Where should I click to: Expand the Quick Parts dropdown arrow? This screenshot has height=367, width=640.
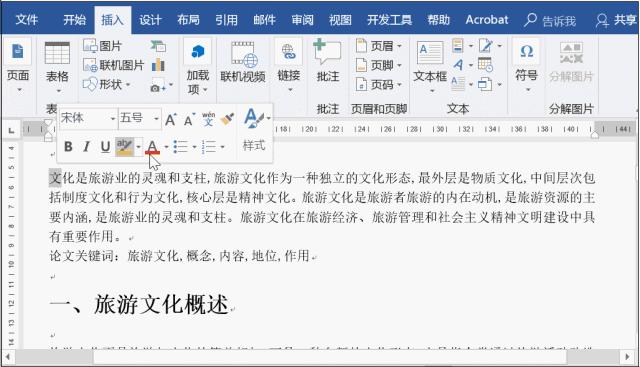coord(471,46)
